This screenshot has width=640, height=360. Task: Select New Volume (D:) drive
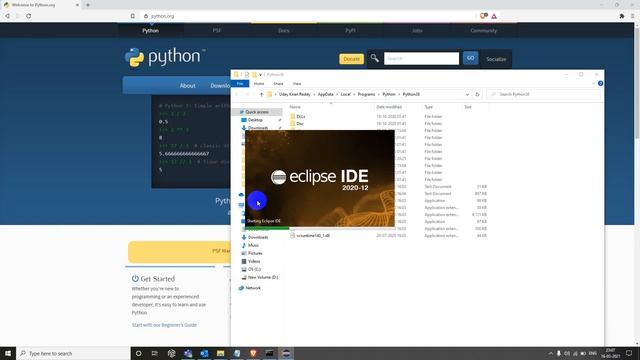pos(263,277)
